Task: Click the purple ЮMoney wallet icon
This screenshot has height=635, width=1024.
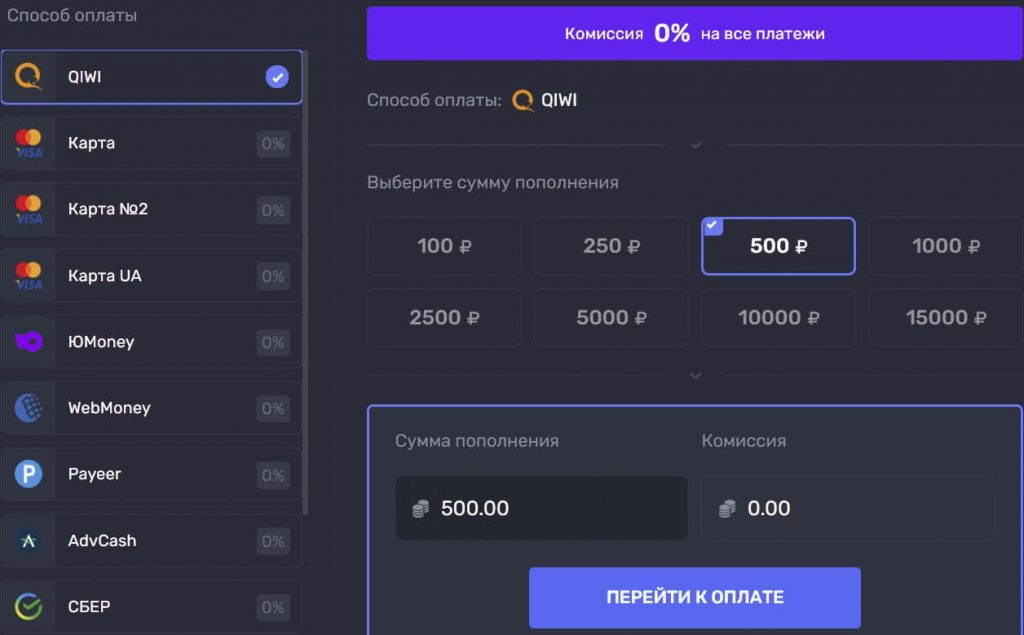Action: pyautogui.click(x=28, y=341)
